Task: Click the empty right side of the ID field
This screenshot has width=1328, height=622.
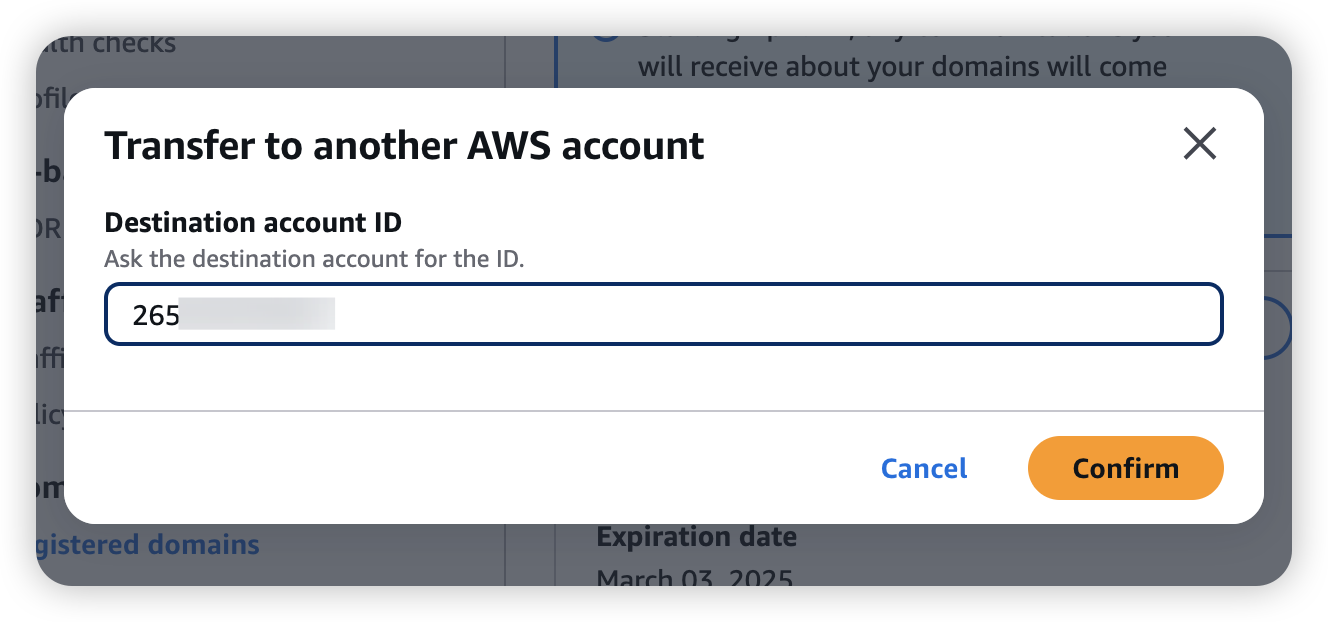Action: pyautogui.click(x=900, y=315)
